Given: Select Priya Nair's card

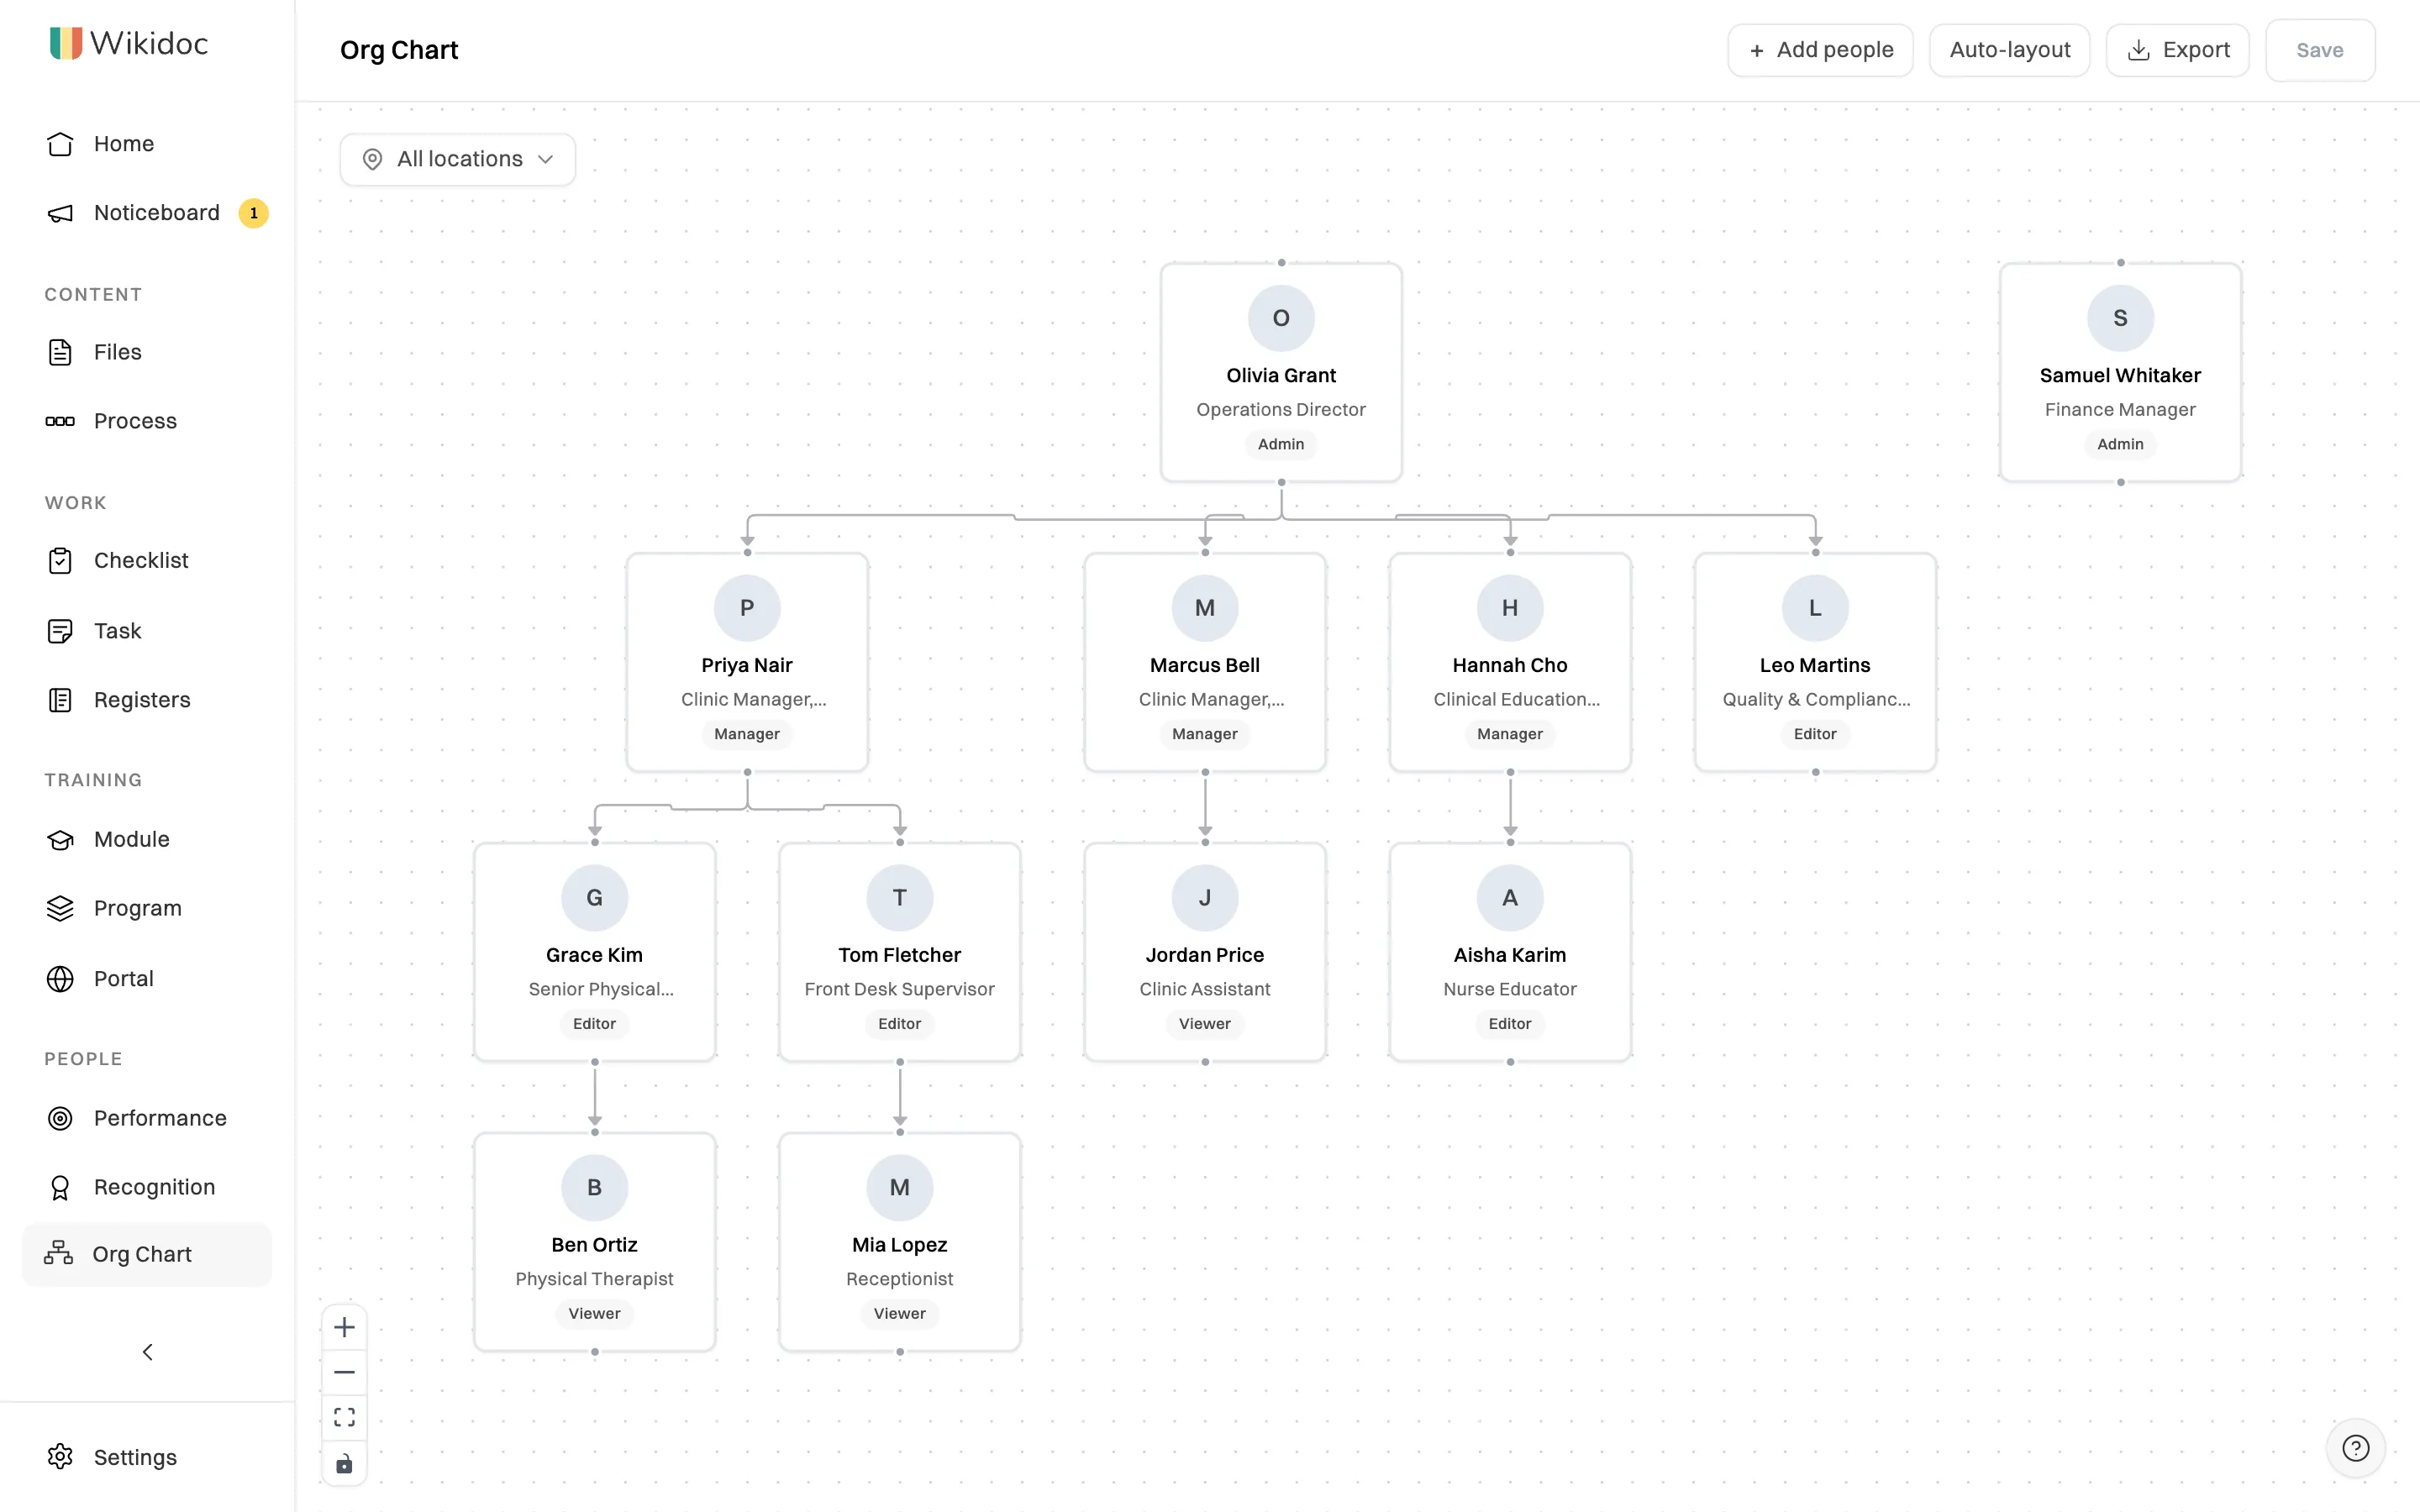Looking at the screenshot, I should tap(747, 662).
